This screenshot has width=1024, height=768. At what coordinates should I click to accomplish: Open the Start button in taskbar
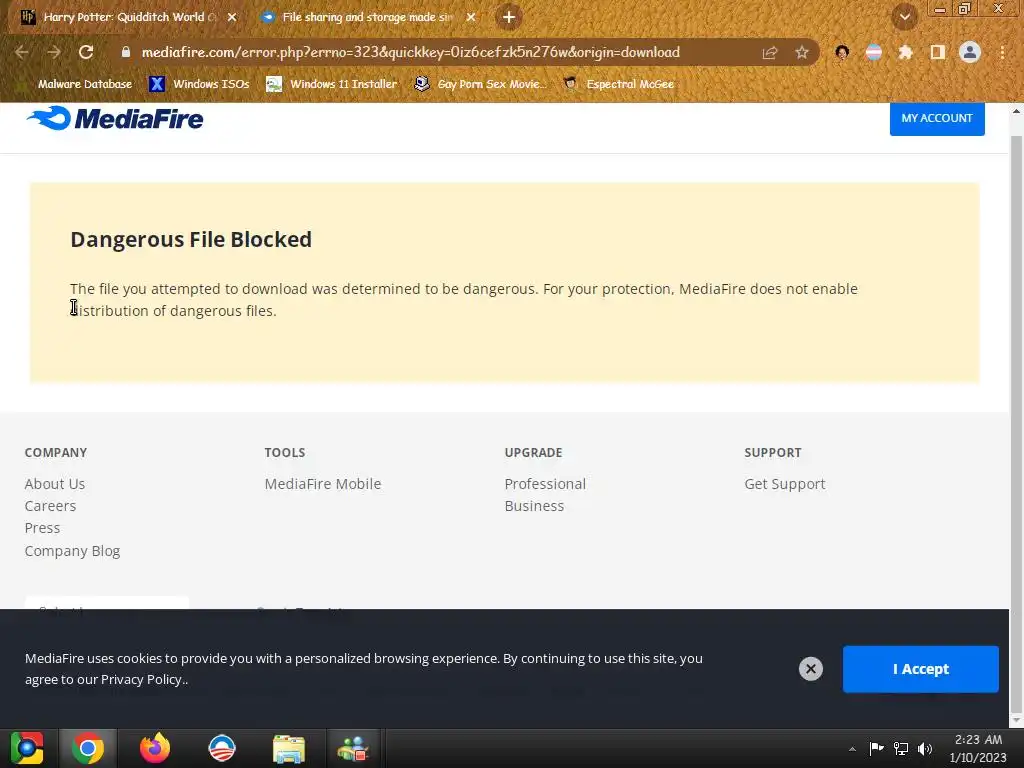point(27,748)
